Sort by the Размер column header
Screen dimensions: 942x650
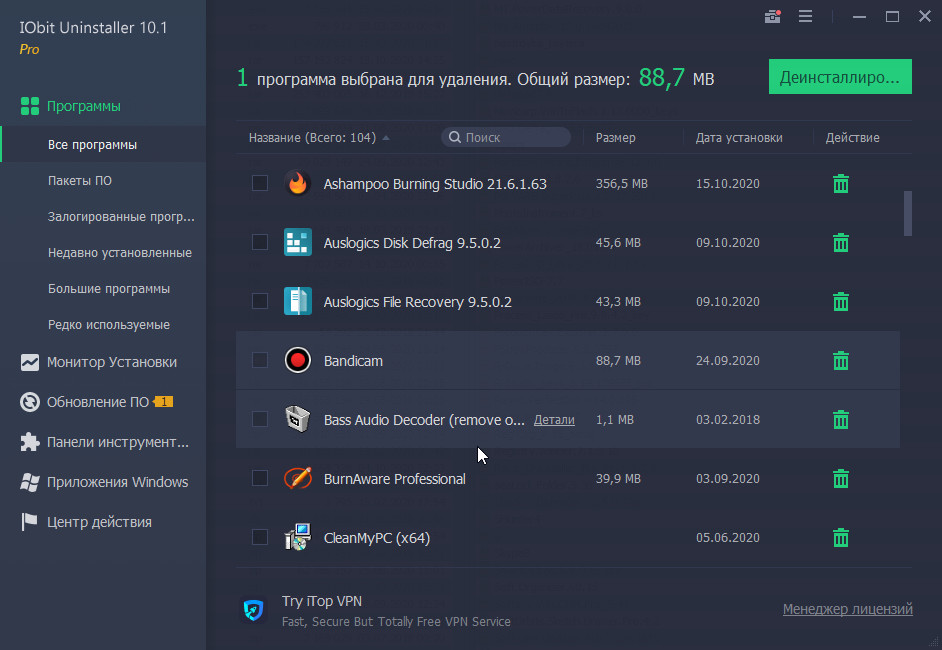(x=615, y=138)
